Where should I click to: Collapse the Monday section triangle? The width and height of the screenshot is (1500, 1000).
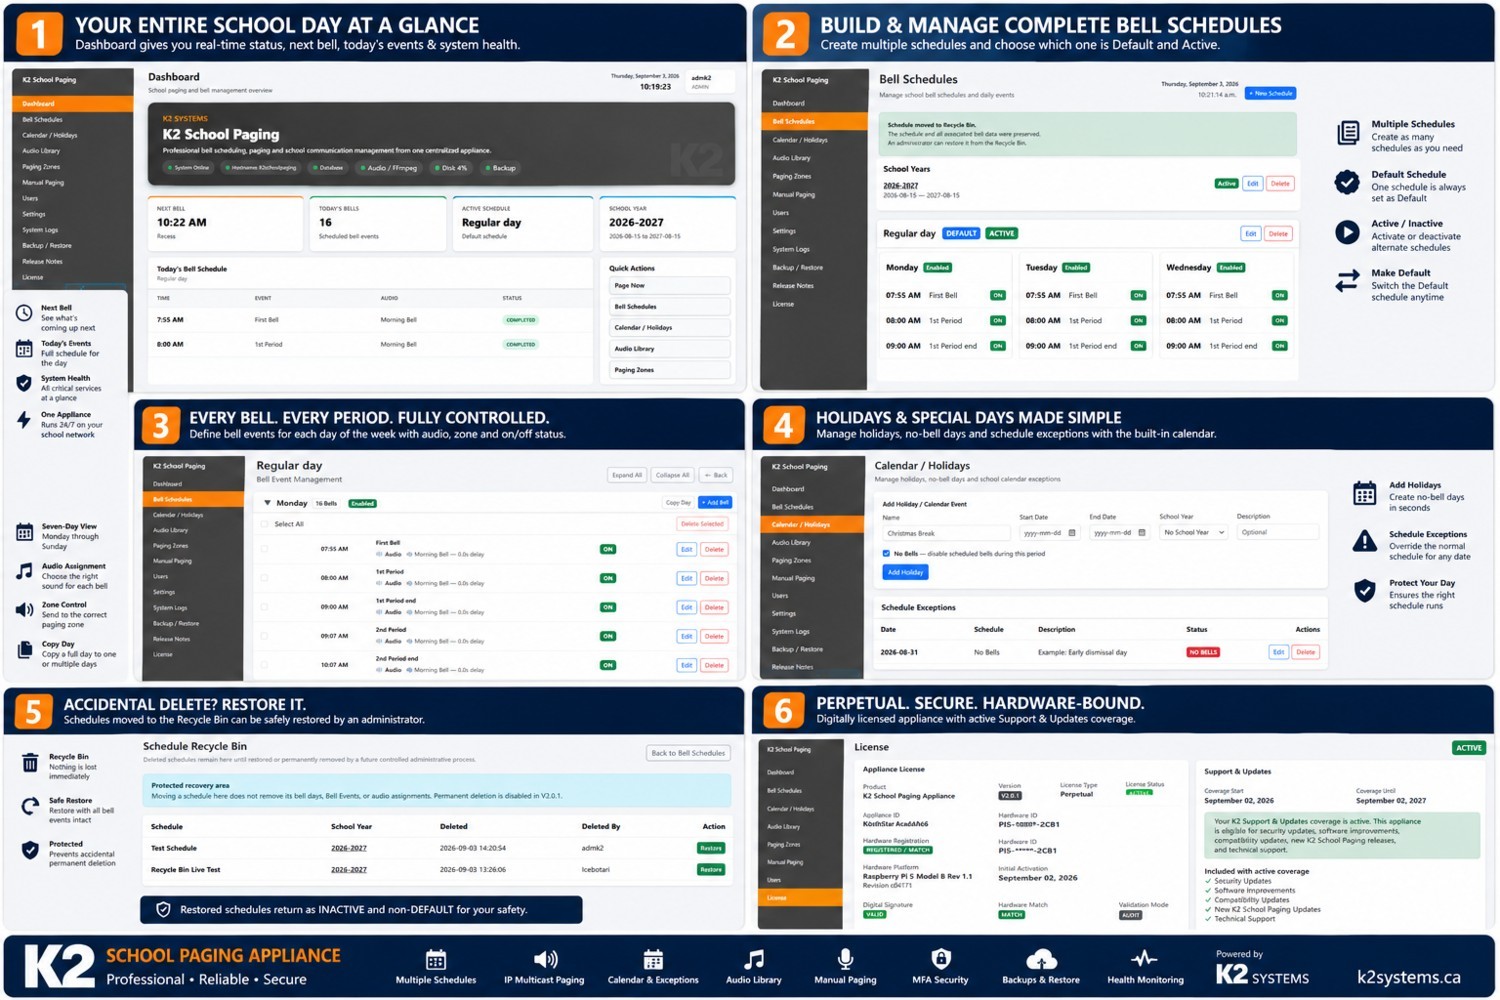click(x=267, y=503)
